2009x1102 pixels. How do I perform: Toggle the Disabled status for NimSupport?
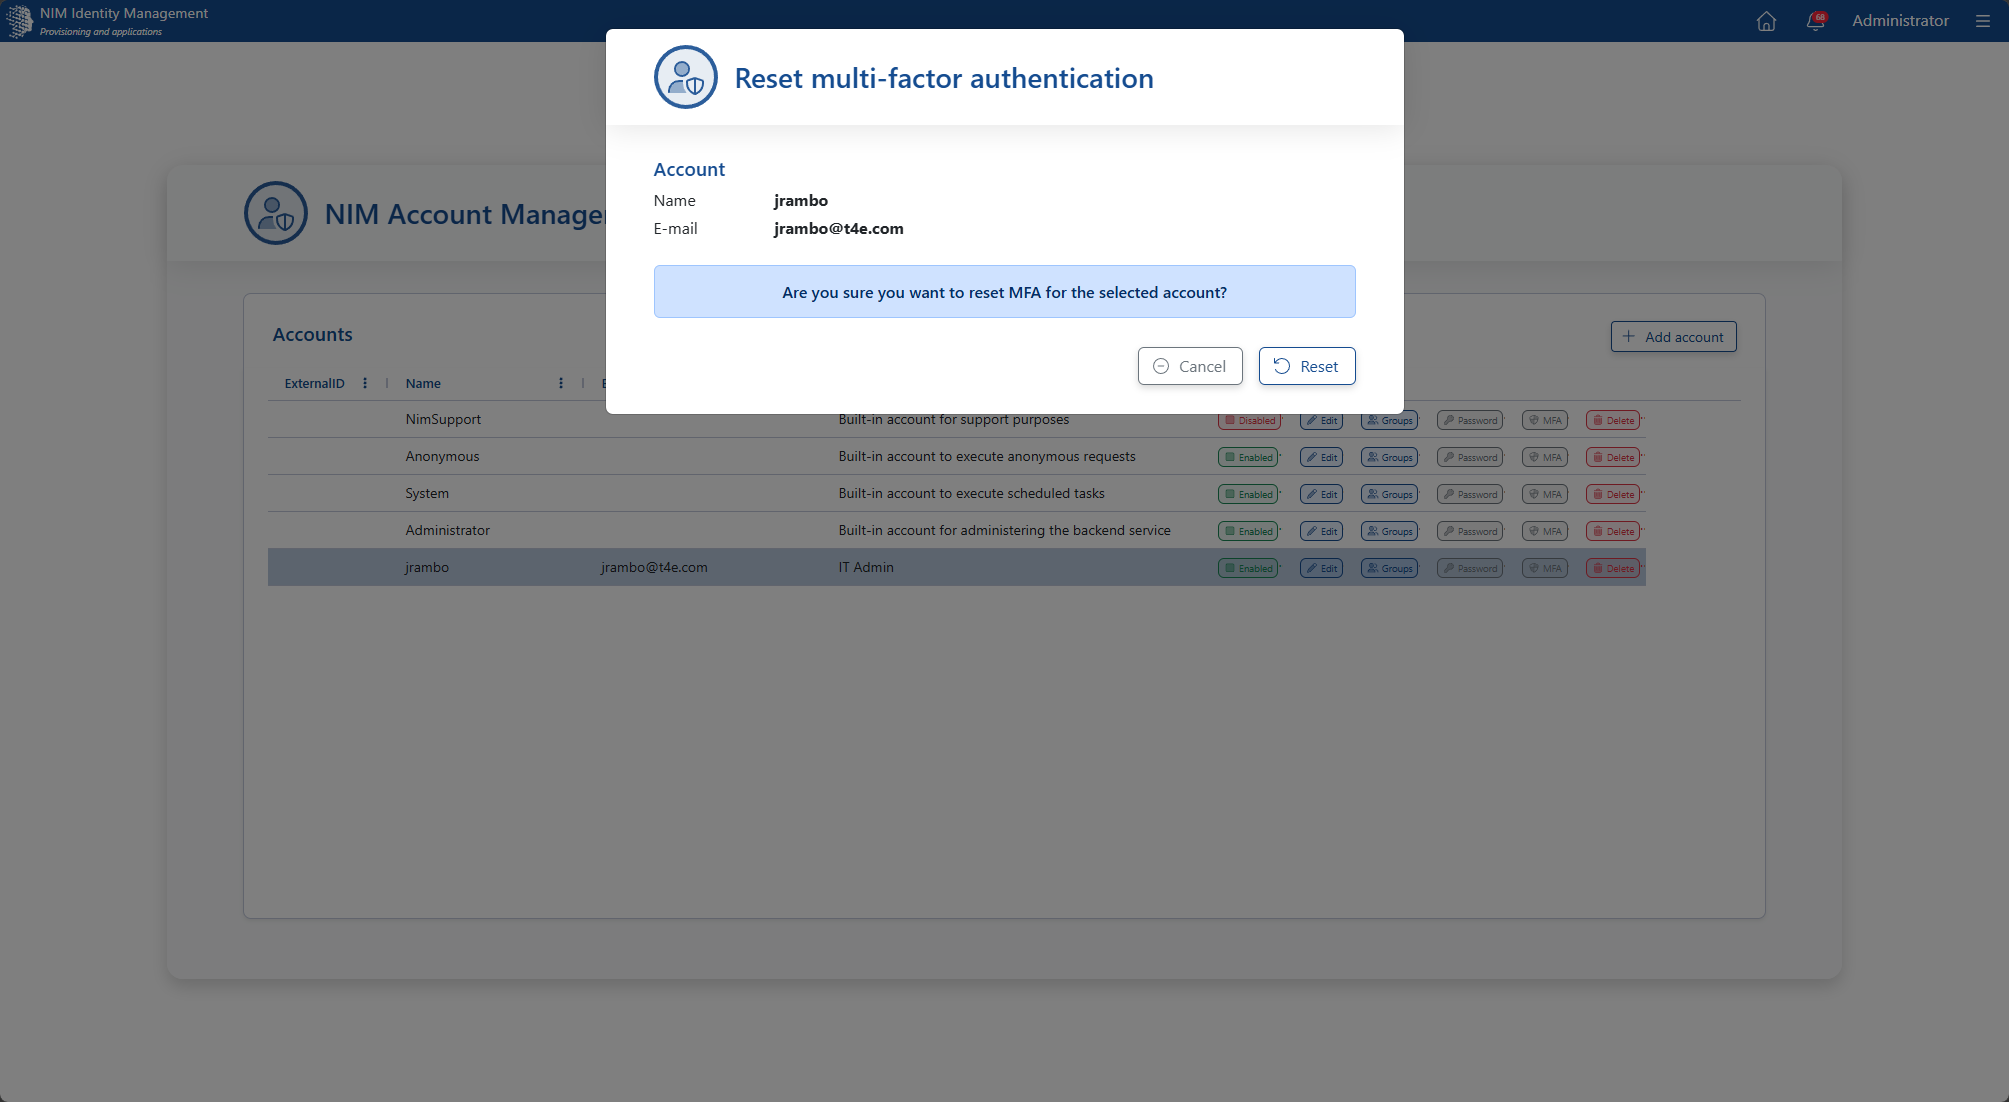coord(1250,420)
